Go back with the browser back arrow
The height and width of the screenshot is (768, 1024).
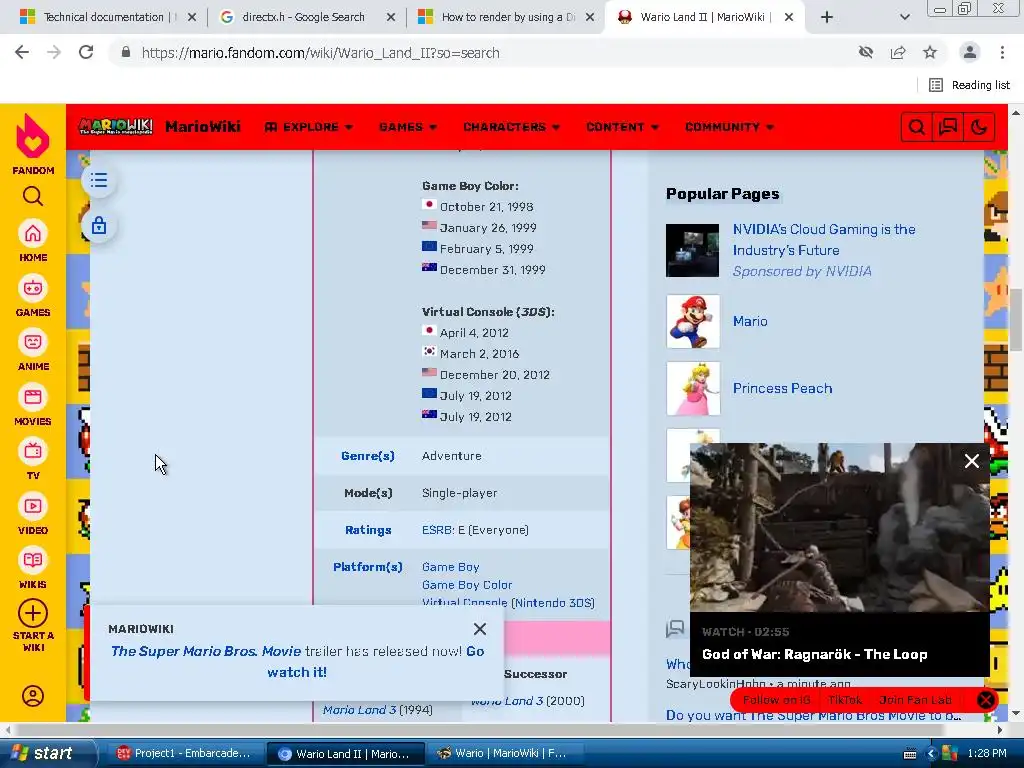point(22,52)
